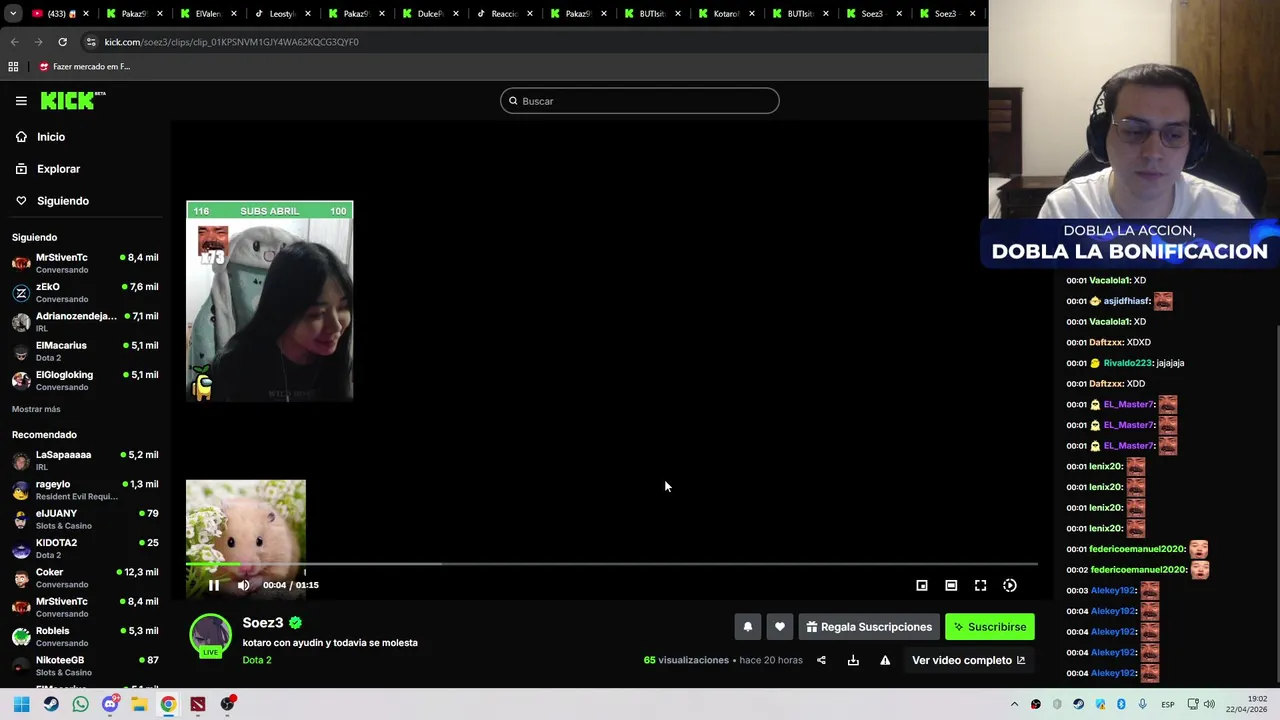Viewport: 1280px width, 720px height.
Task: Seek on the video progress bar
Action: (x=612, y=564)
